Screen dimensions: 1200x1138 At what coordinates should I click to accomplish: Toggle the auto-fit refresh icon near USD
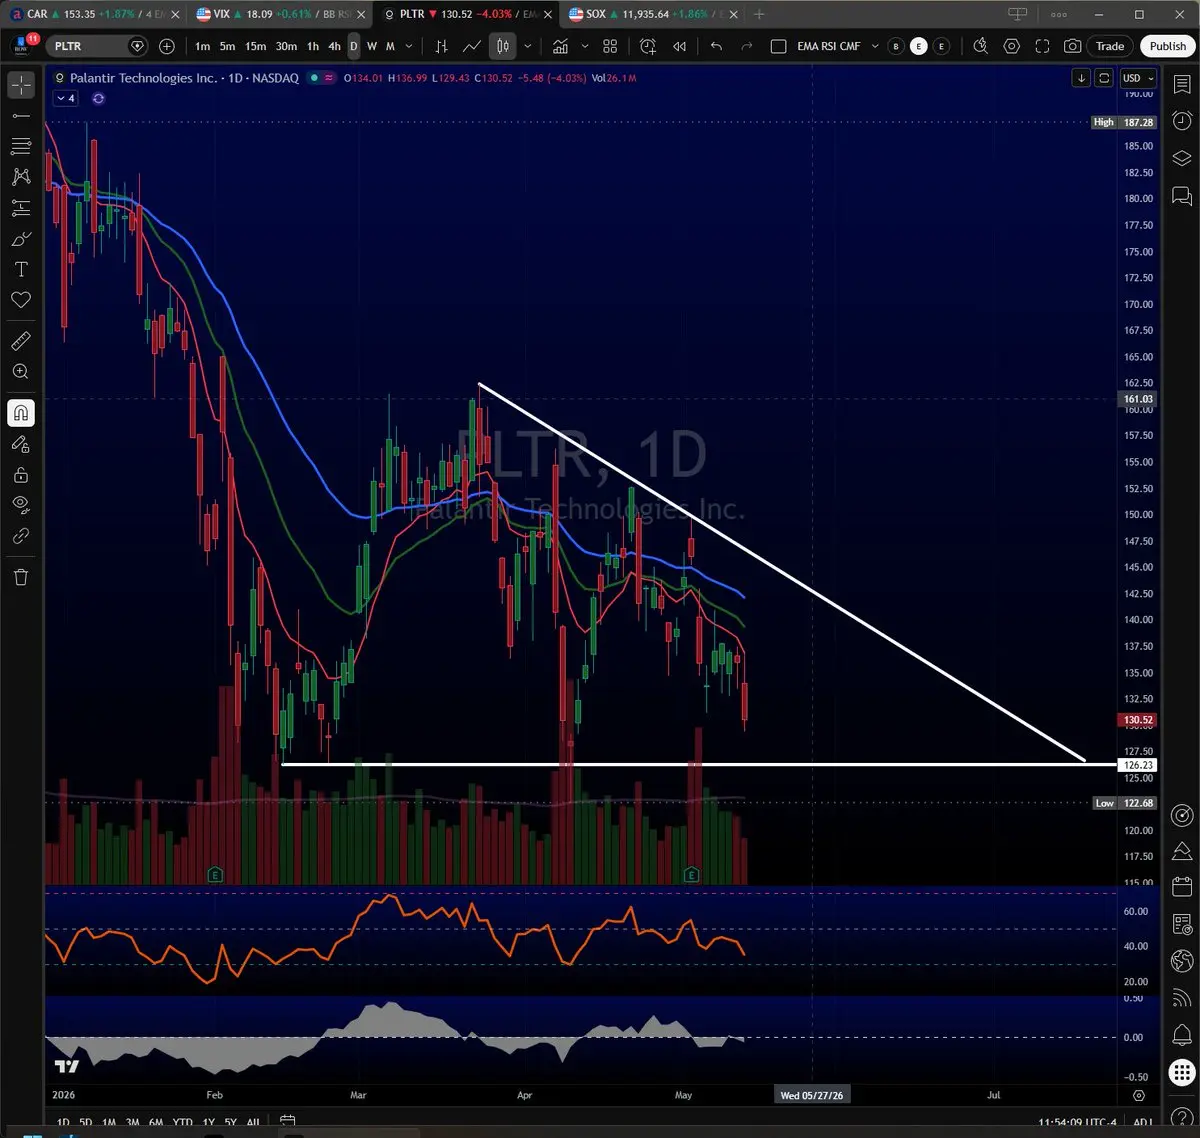[1104, 78]
